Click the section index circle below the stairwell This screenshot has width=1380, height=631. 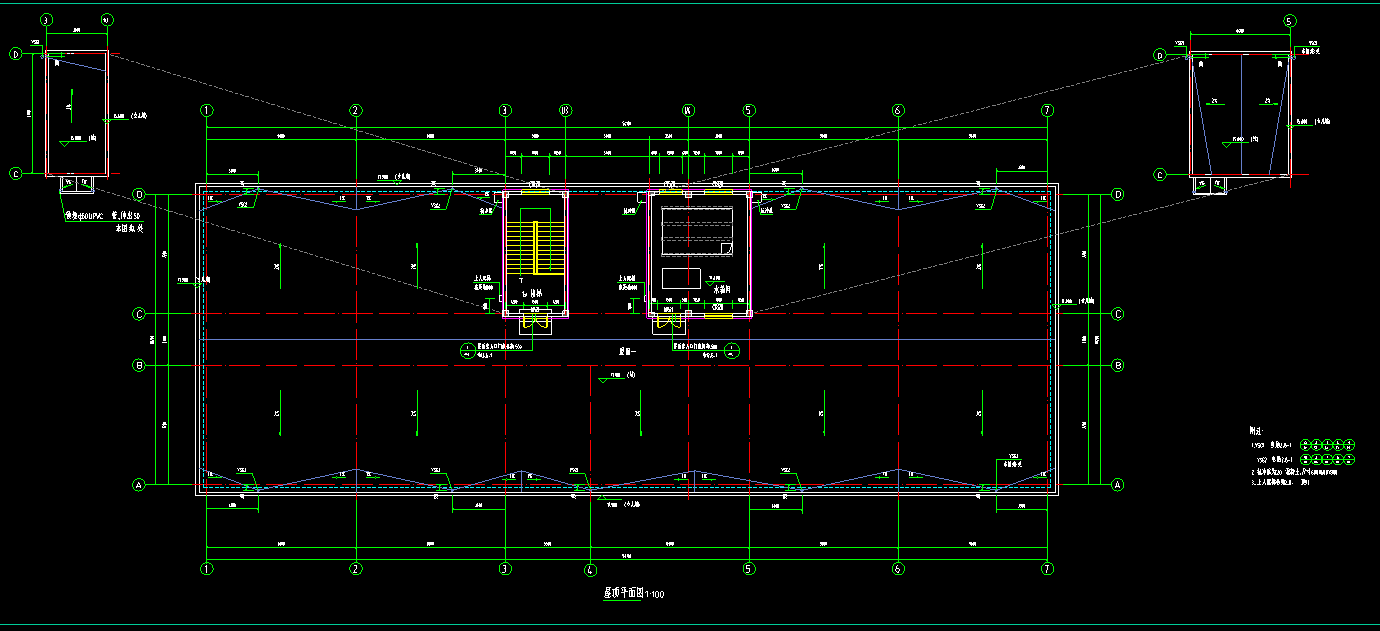(467, 350)
